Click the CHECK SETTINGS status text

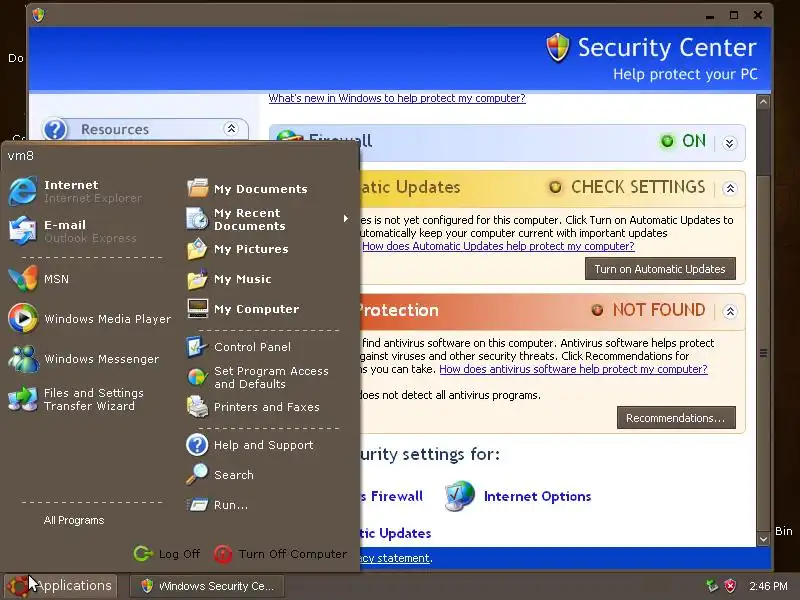click(638, 187)
